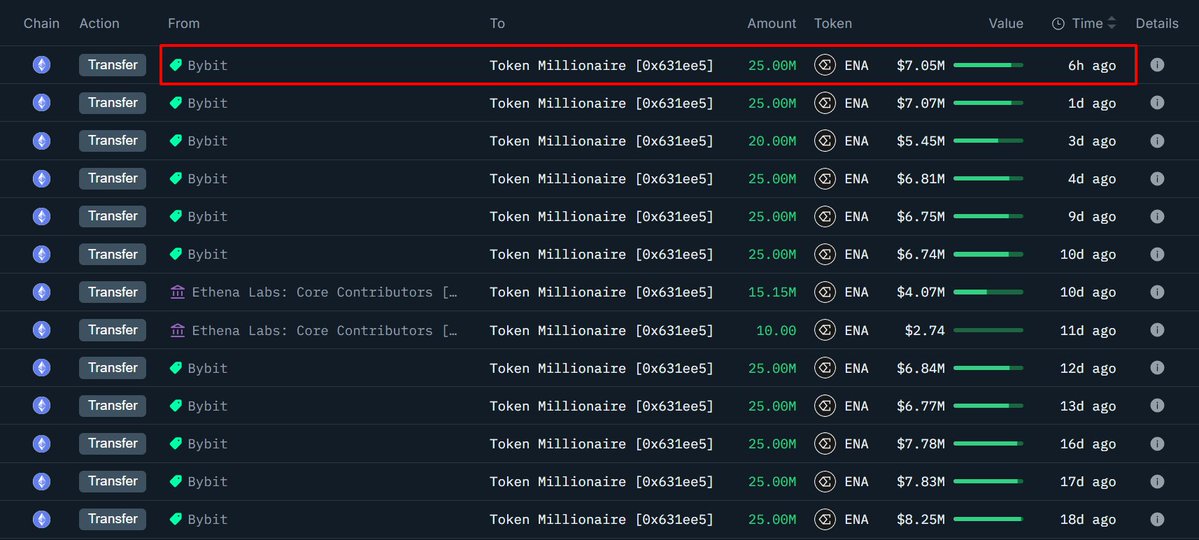Click the ENA token icon in the $2.74 row
Viewport: 1199px width, 540px height.
click(x=825, y=330)
